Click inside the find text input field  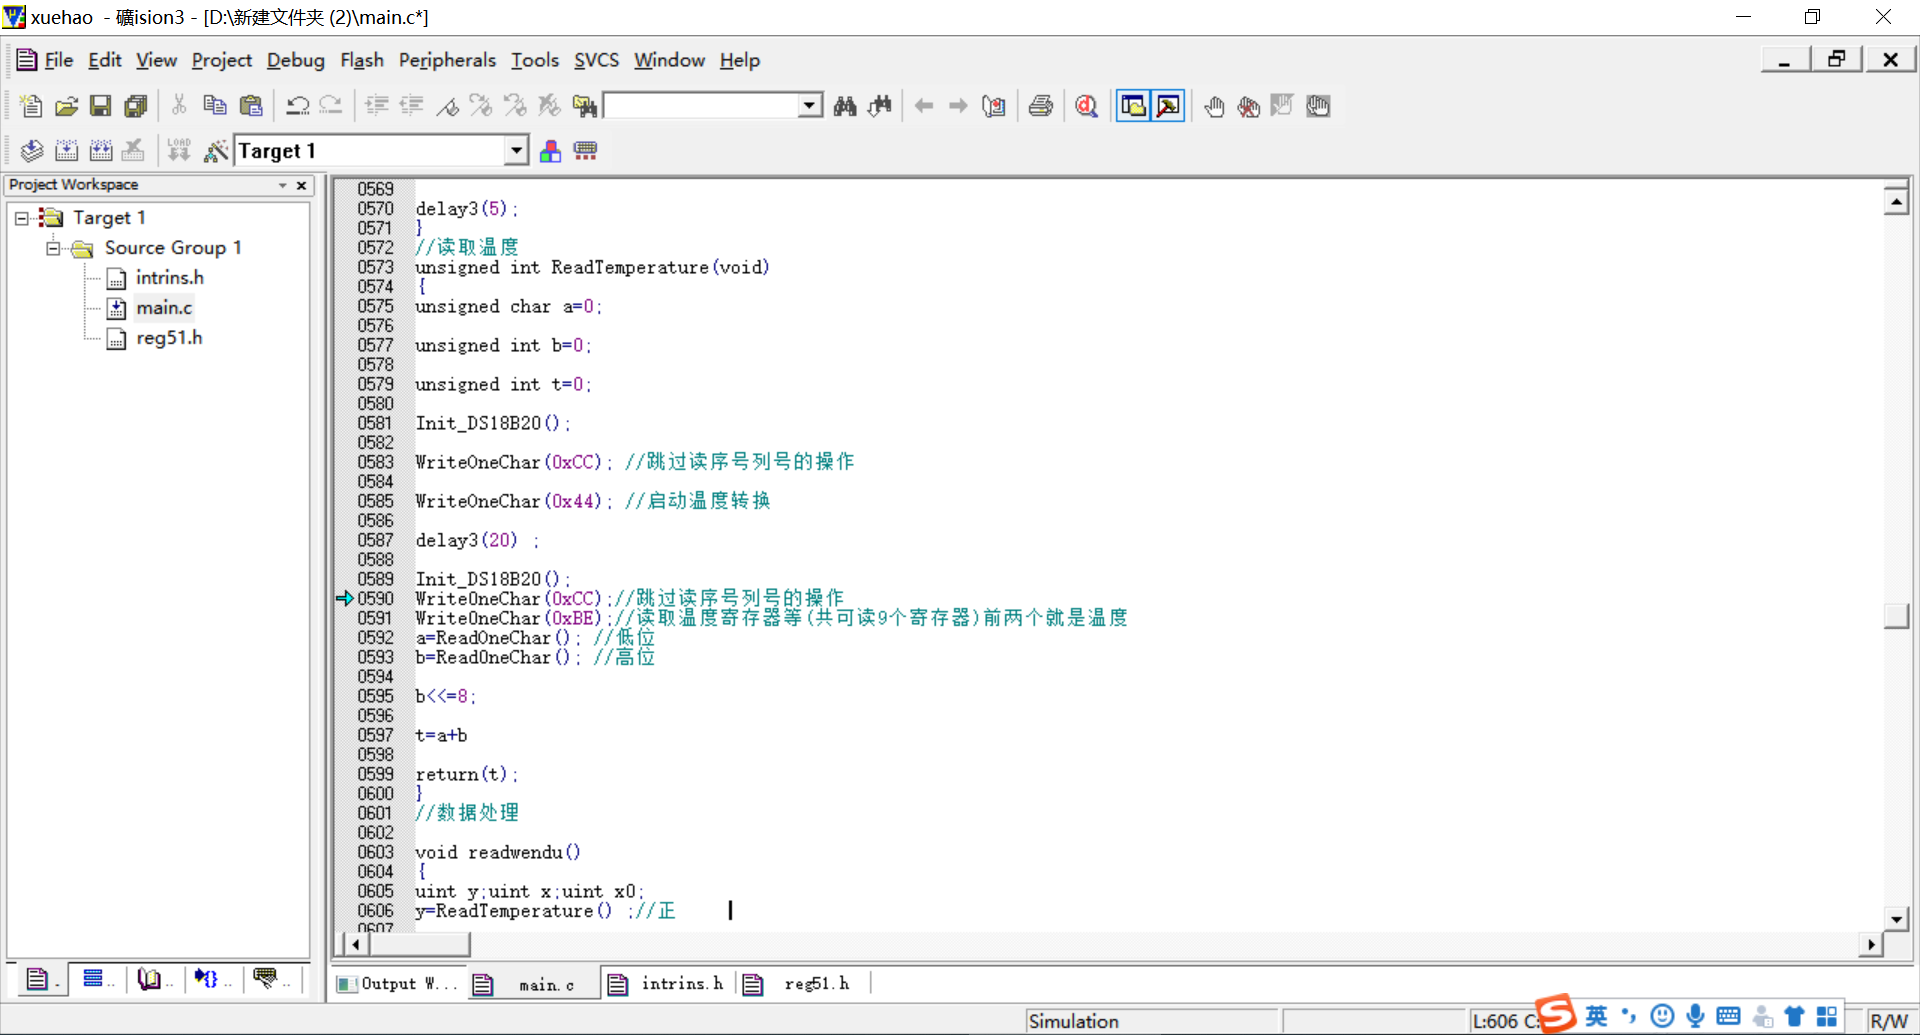pos(702,106)
